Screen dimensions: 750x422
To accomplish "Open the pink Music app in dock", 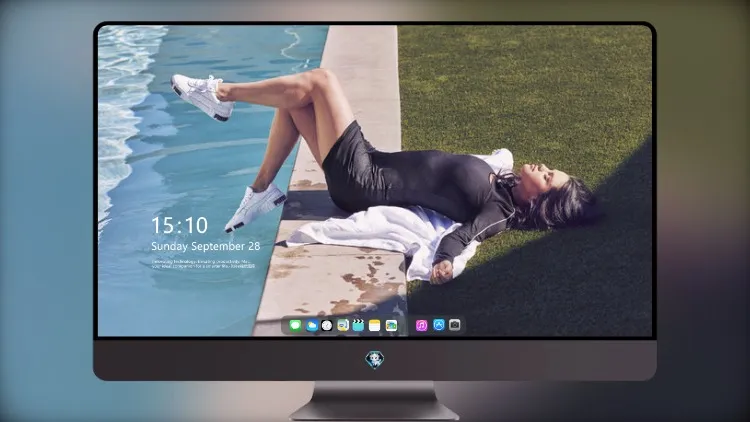I will tap(421, 325).
